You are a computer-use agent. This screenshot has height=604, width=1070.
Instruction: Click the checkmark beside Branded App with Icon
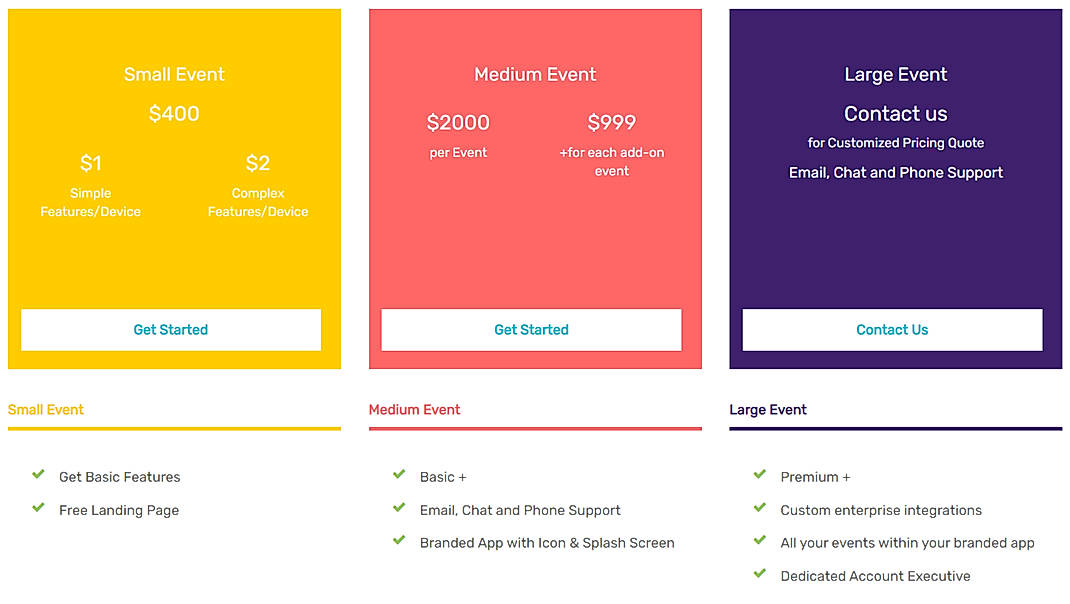click(x=398, y=540)
